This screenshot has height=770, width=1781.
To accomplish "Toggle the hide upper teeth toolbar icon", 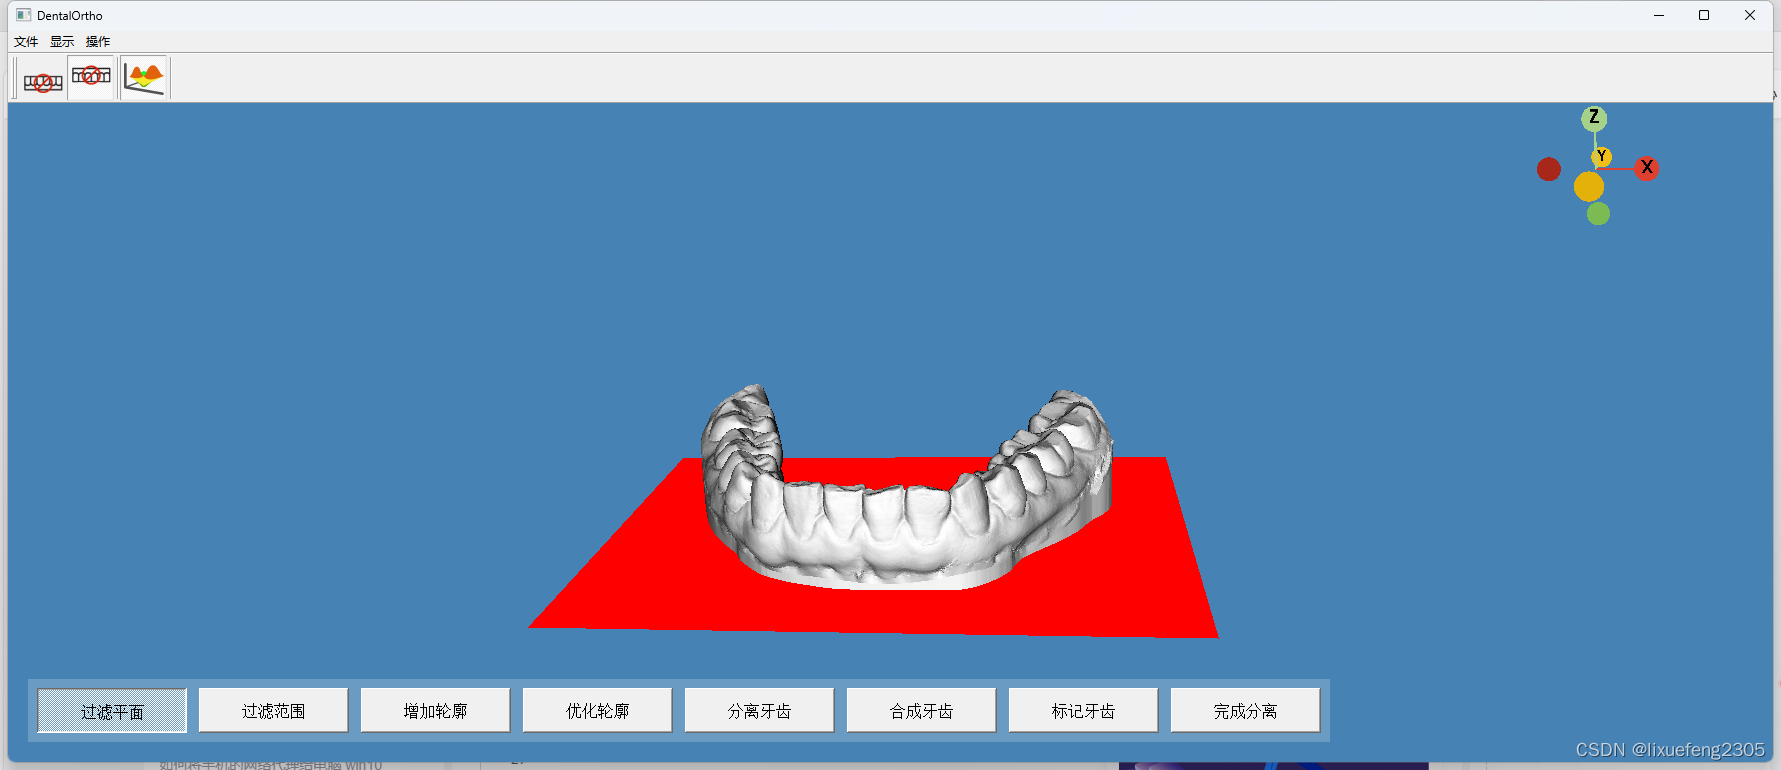I will click(91, 76).
